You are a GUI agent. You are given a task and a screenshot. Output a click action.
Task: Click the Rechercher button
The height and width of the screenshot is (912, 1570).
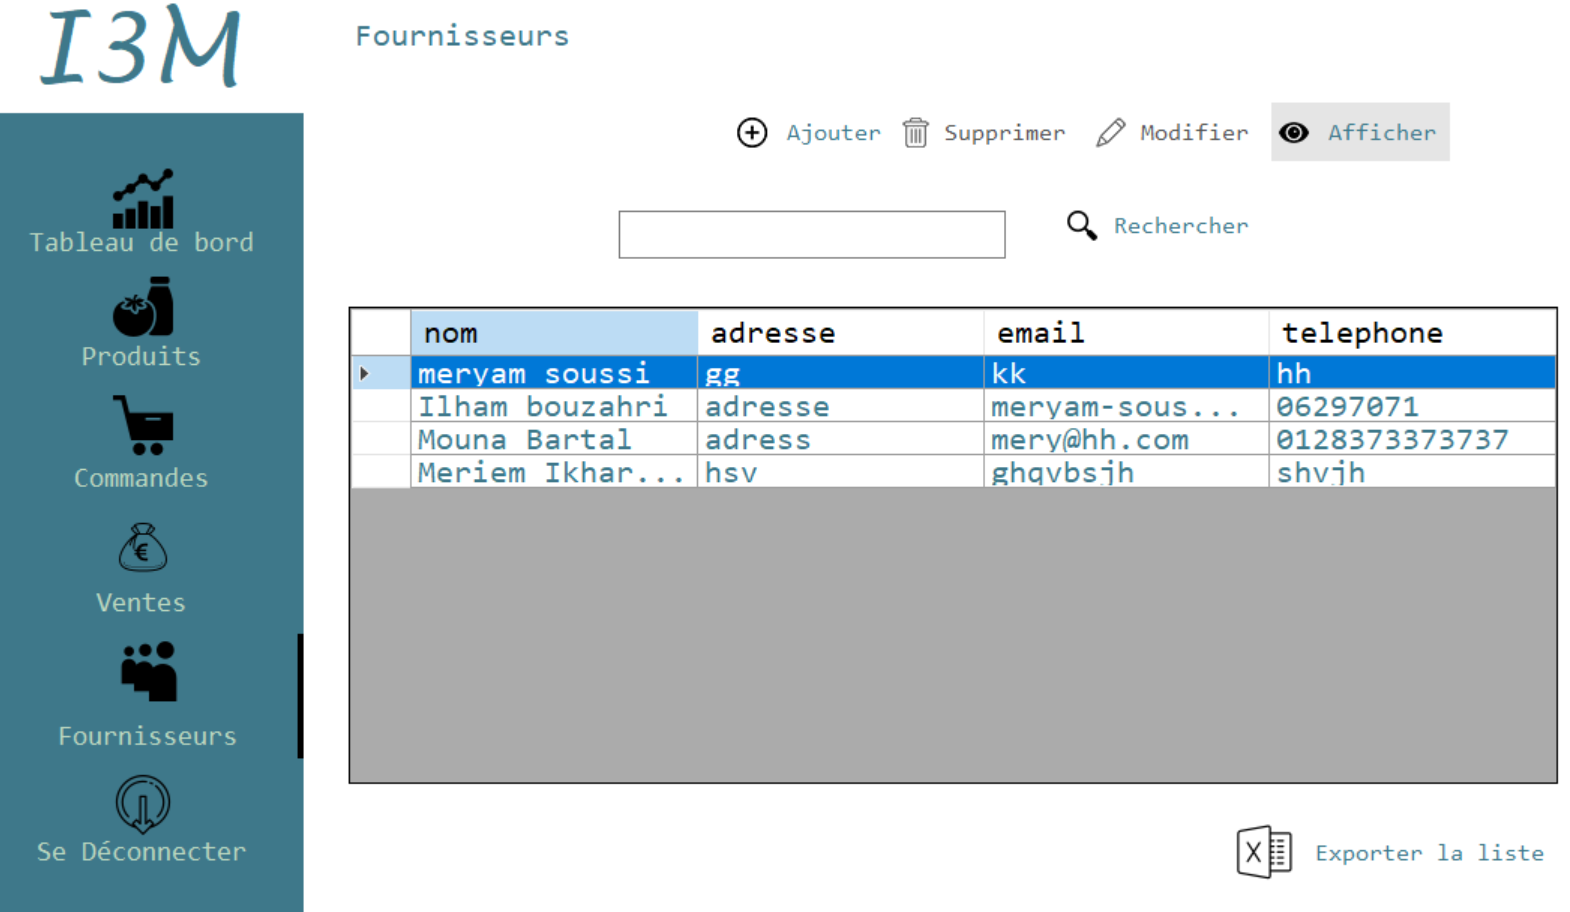pos(1181,225)
